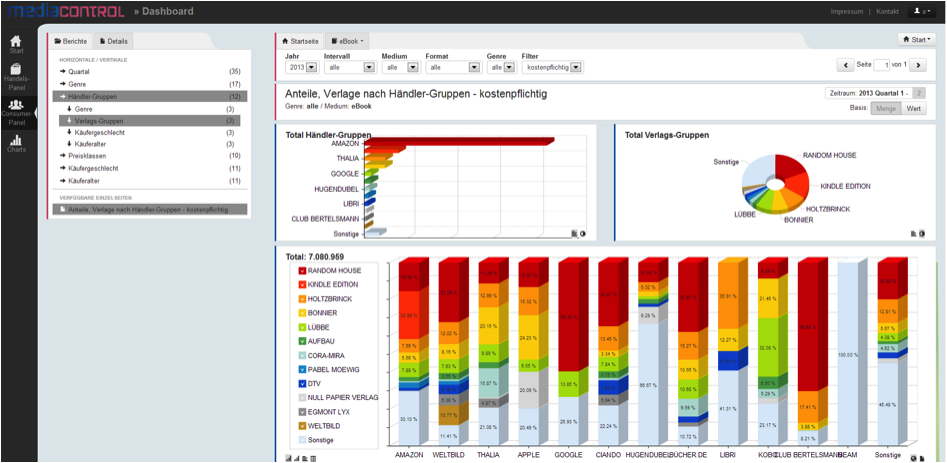
Task: Go to the previous page arrow
Action: [844, 65]
